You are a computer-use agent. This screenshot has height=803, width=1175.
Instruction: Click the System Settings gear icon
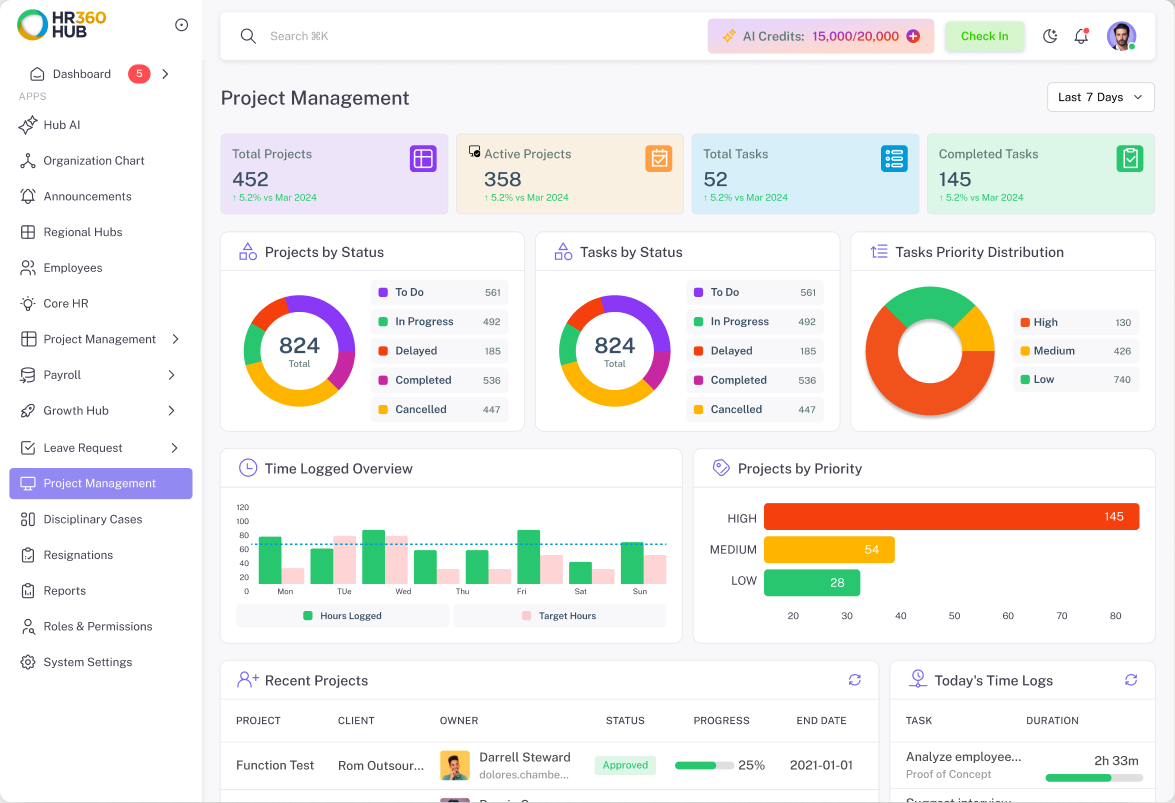tap(28, 662)
